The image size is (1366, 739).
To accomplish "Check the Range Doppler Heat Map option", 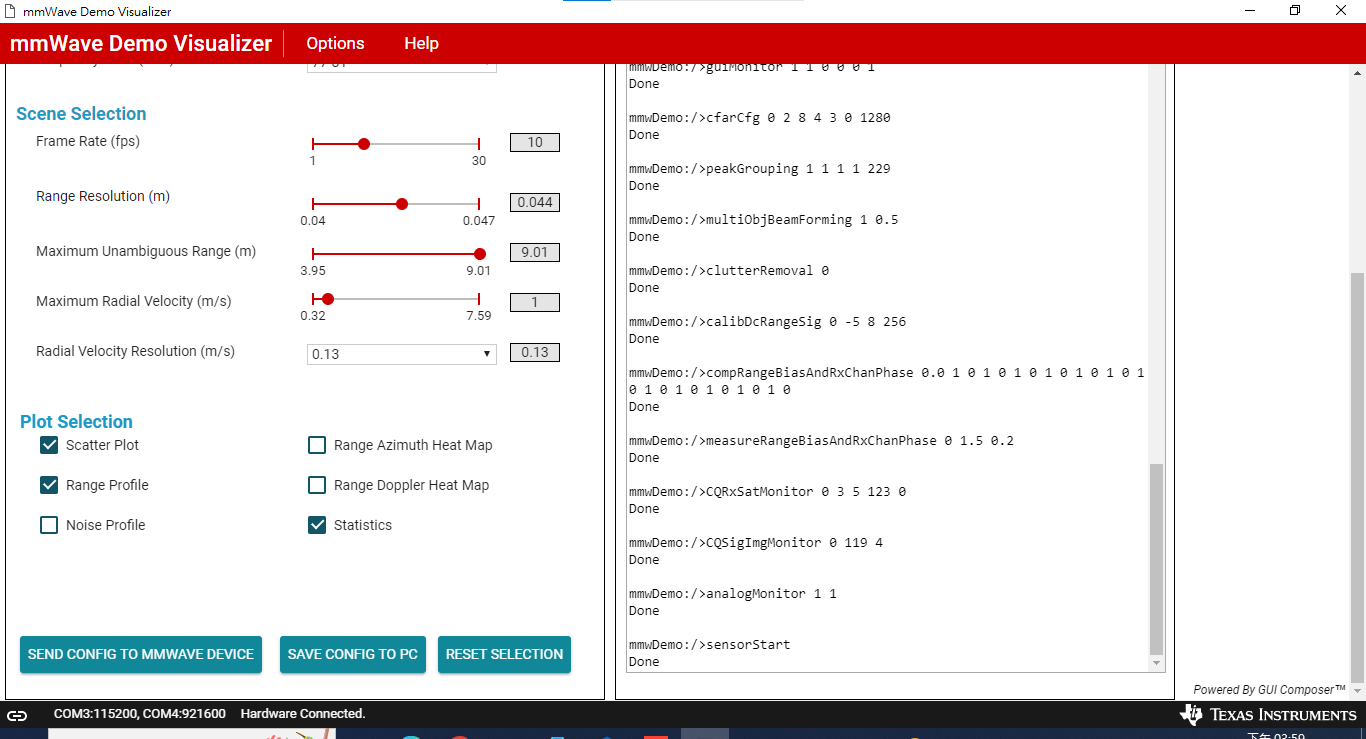I will (x=317, y=485).
